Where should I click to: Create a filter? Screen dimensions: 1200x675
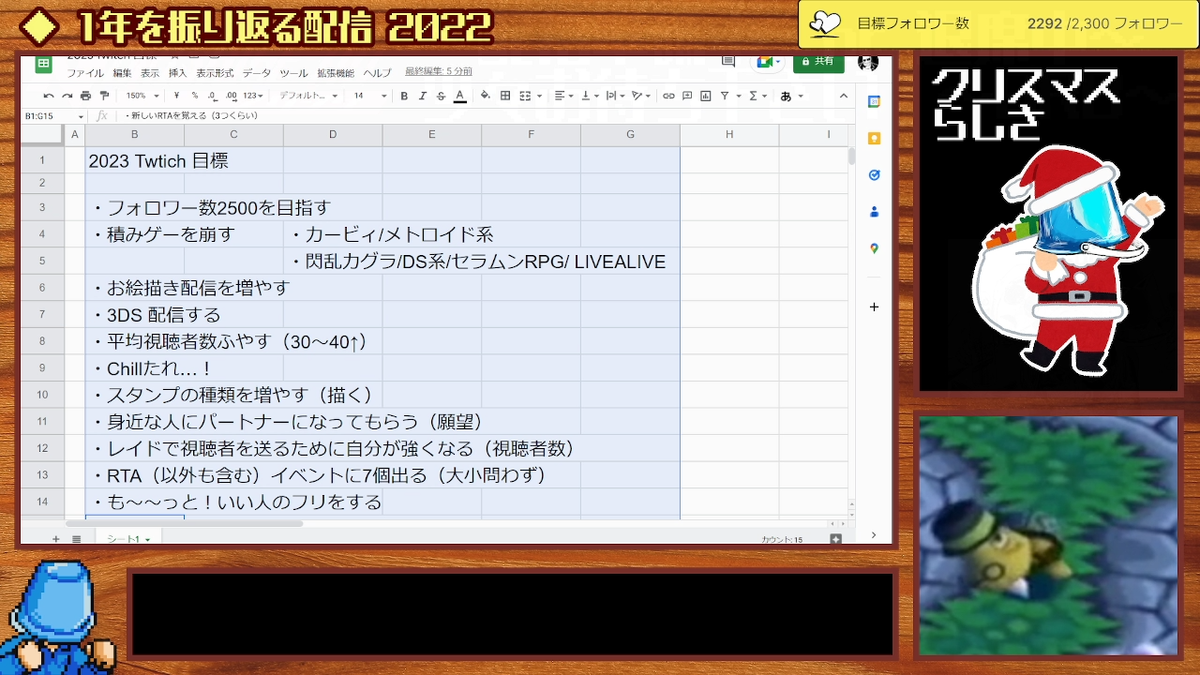pos(724,96)
